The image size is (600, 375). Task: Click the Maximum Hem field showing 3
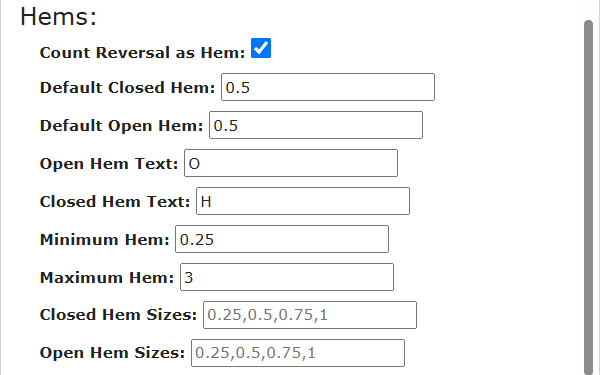tap(287, 277)
